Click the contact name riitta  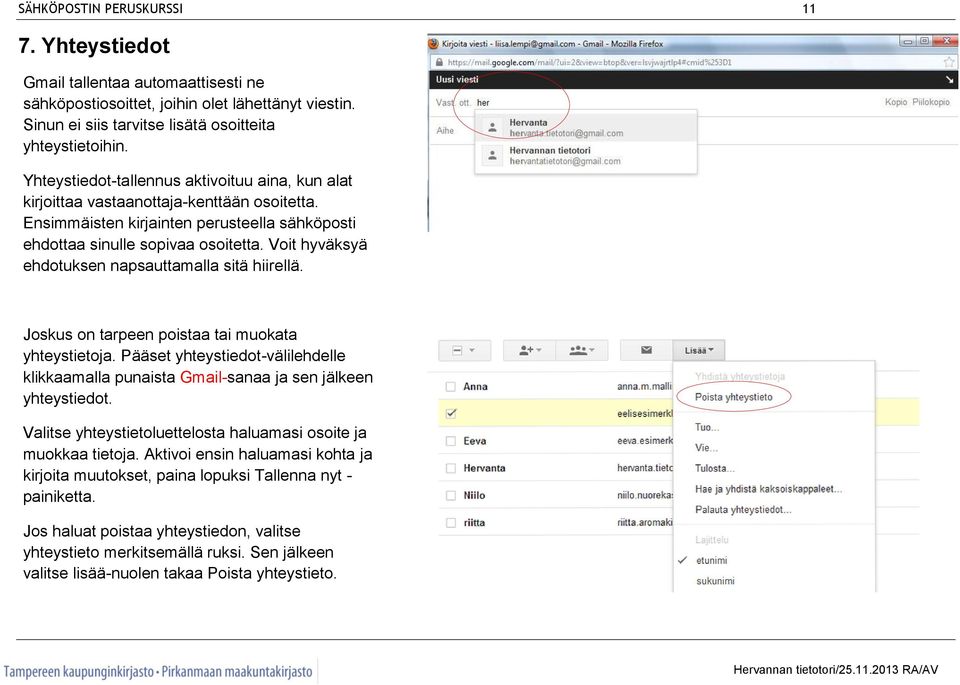pyautogui.click(x=474, y=523)
